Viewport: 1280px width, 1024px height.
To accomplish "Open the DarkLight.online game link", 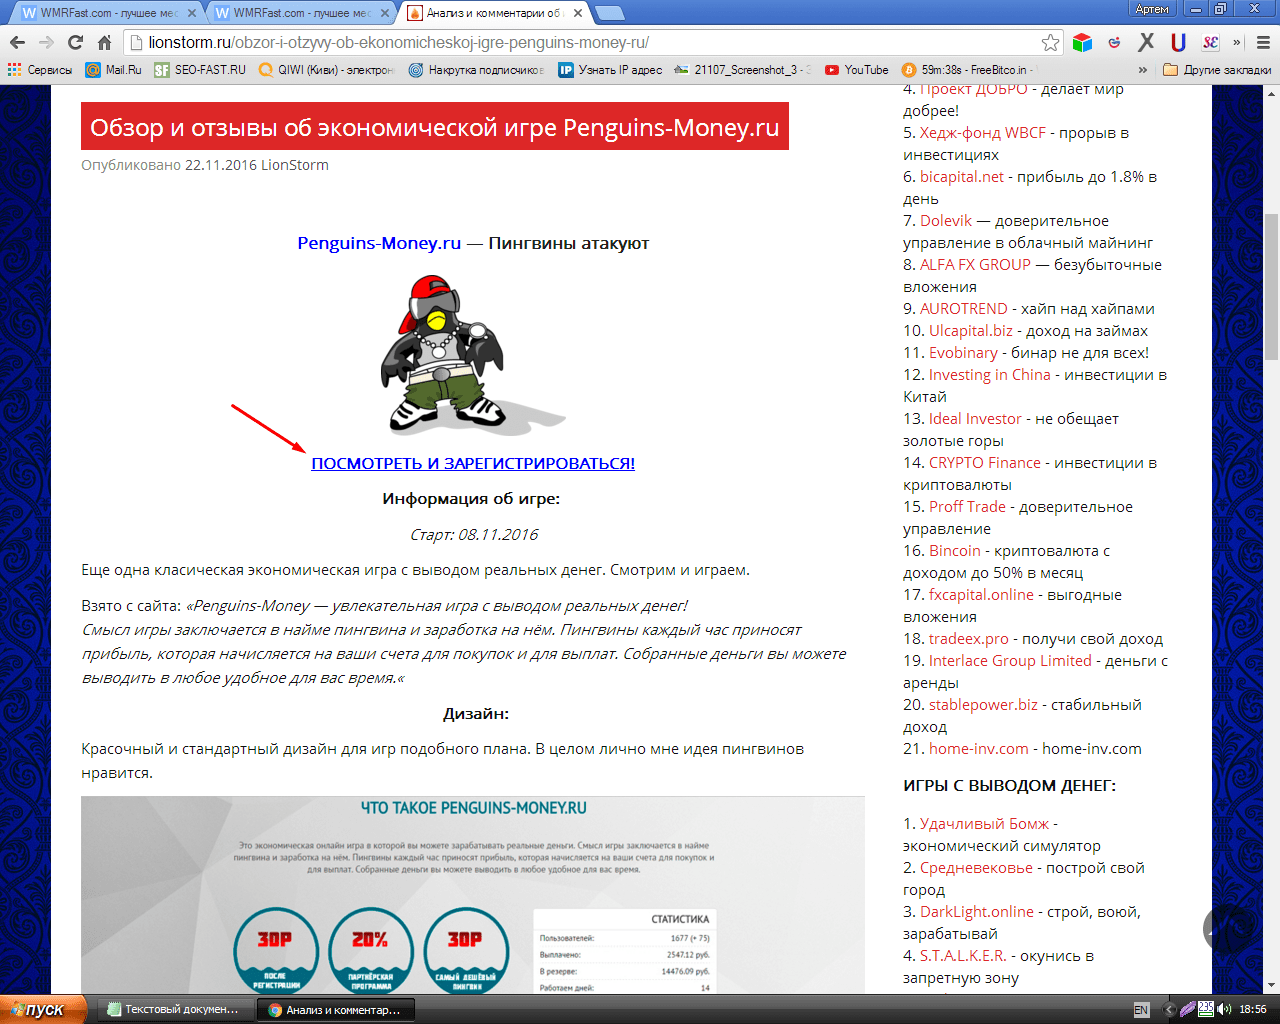I will (977, 911).
